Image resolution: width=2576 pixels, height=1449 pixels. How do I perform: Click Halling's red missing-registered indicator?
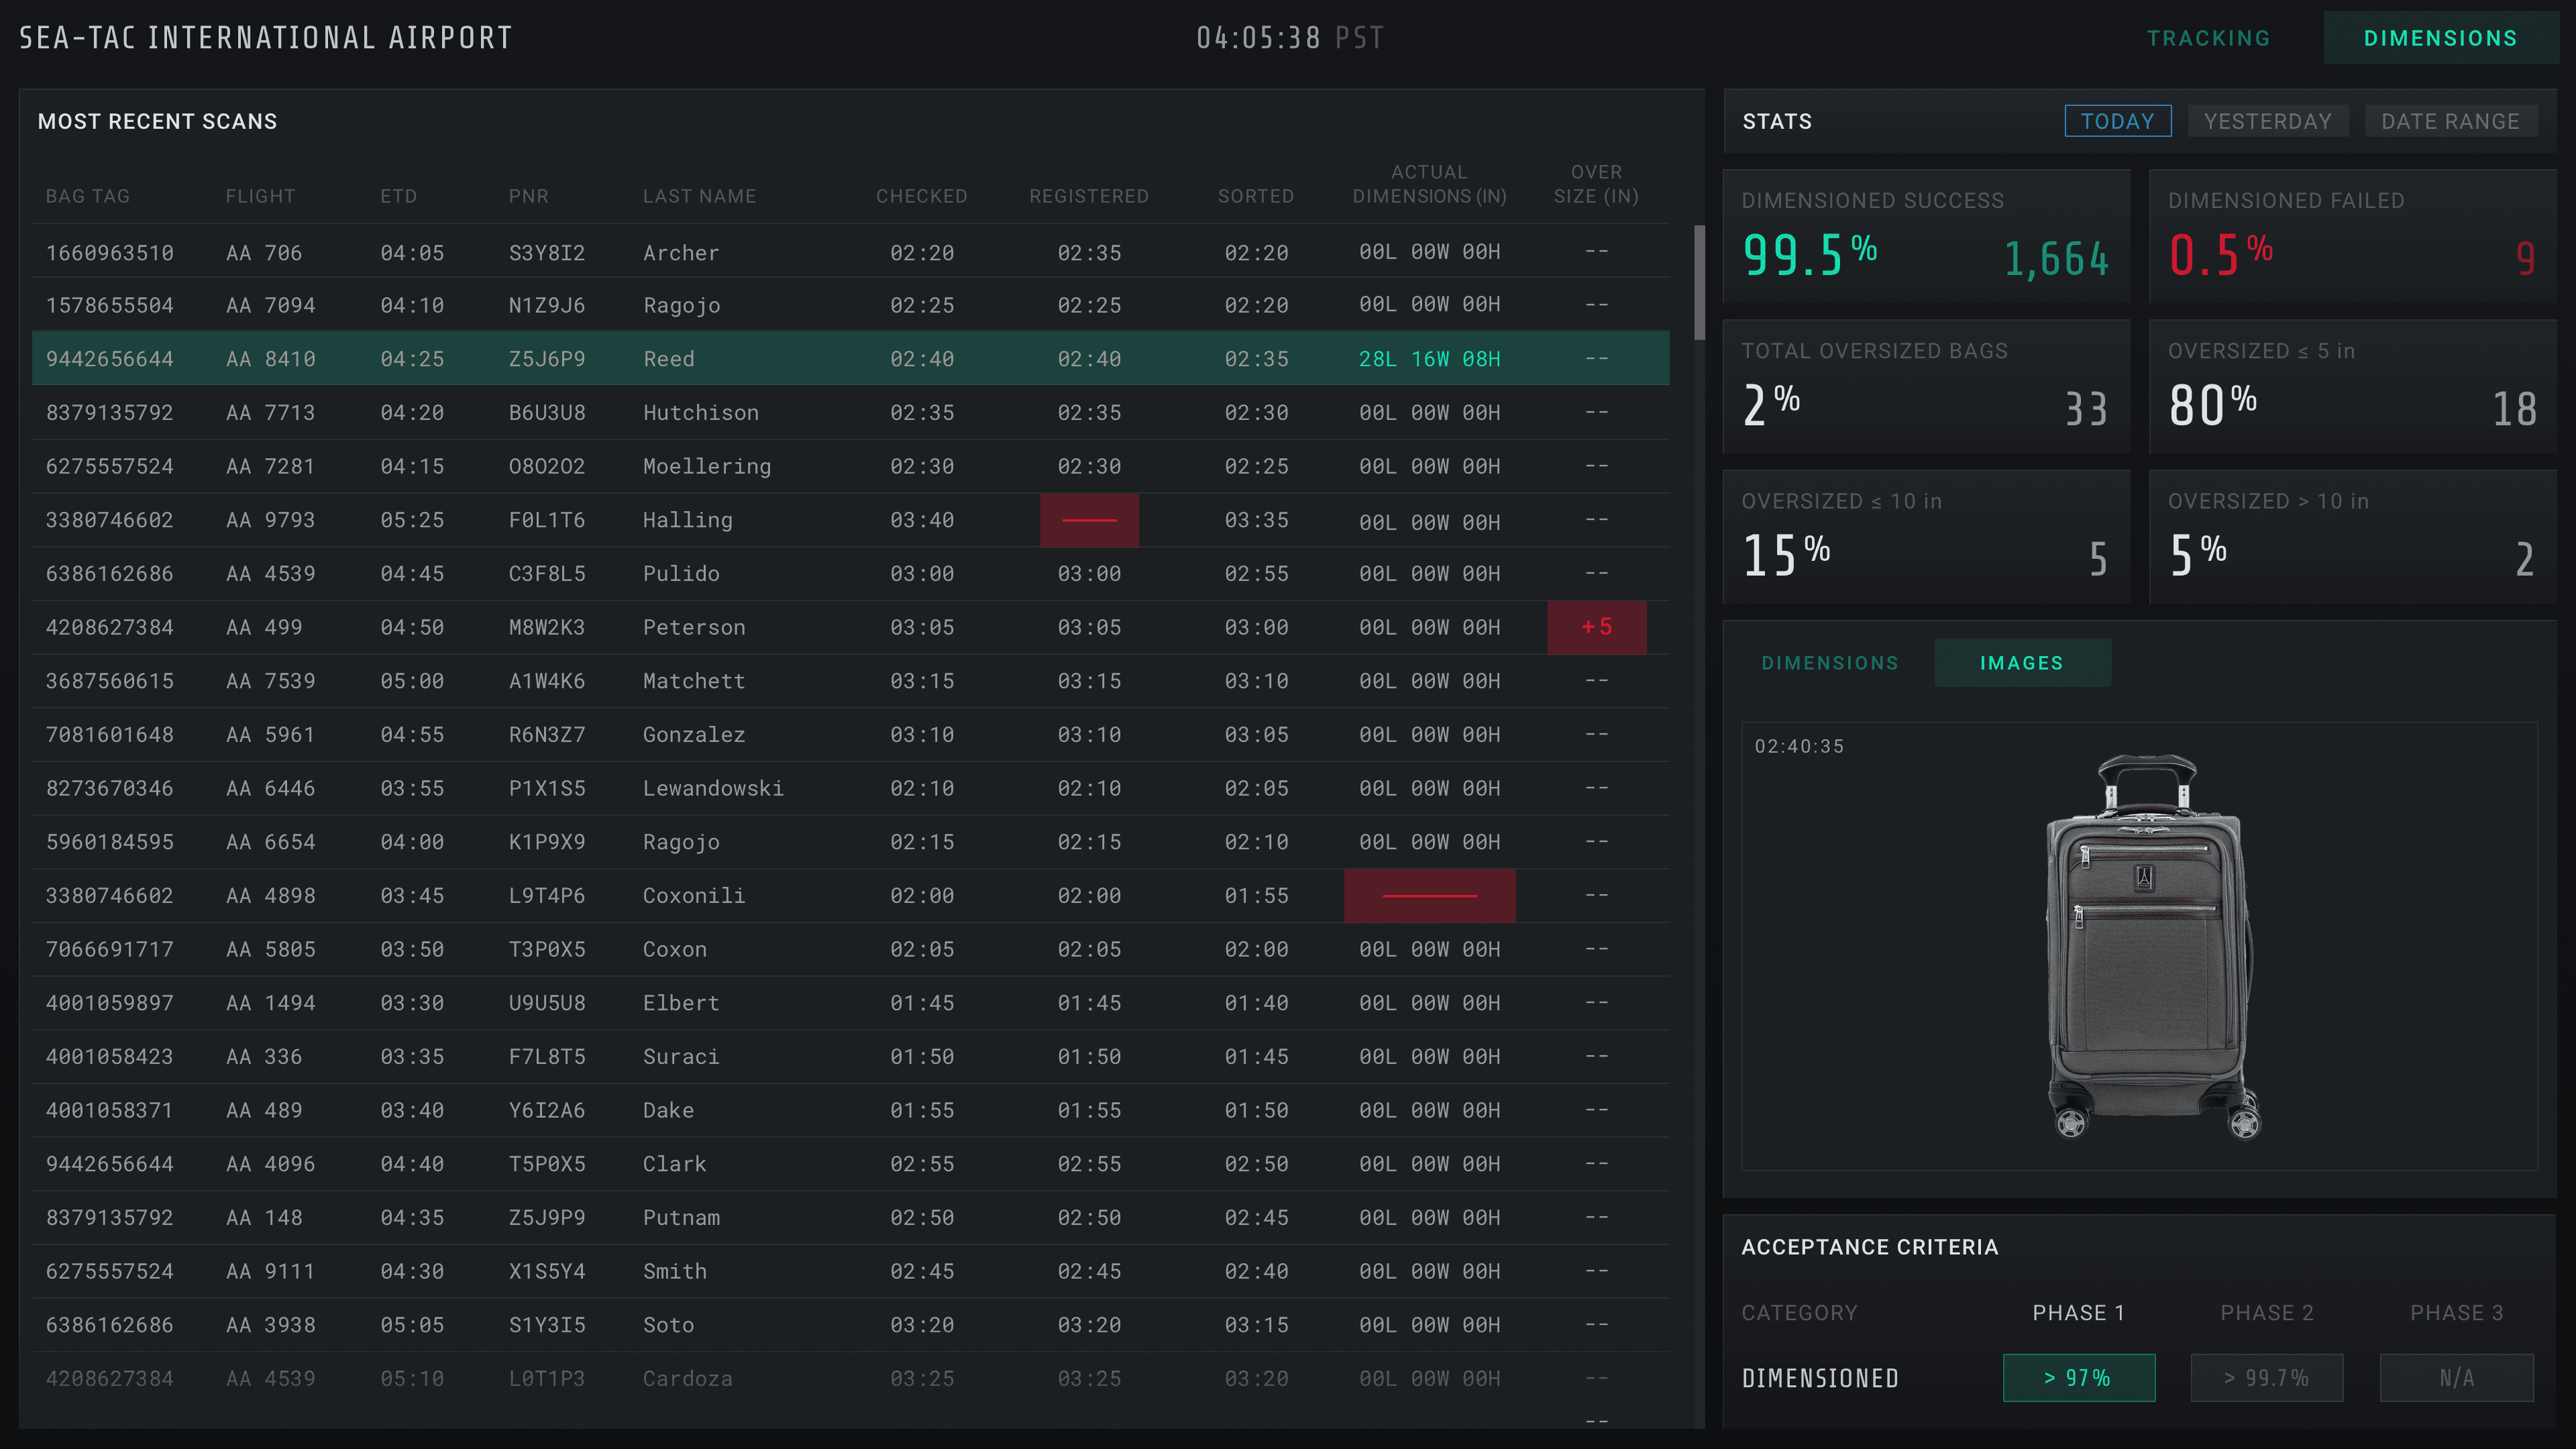tap(1089, 520)
